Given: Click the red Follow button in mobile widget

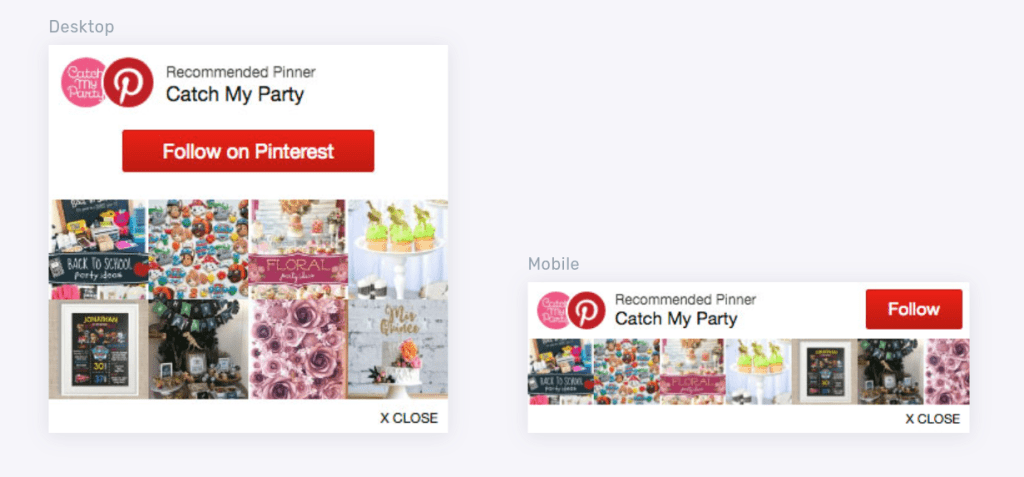Looking at the screenshot, I should (x=914, y=309).
